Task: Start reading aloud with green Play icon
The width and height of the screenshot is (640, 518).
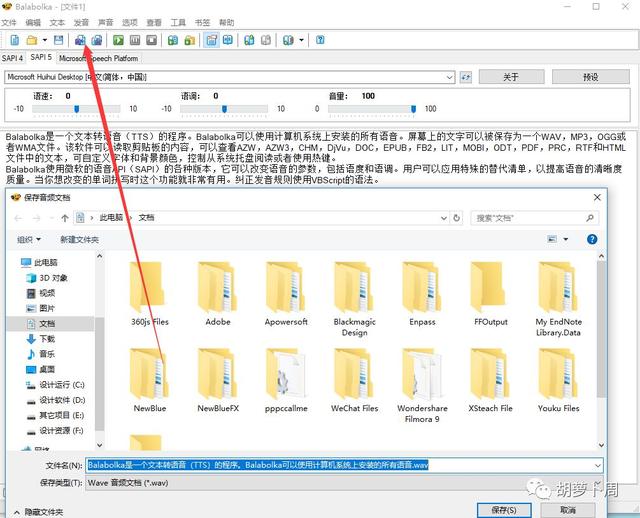Action: (x=118, y=40)
